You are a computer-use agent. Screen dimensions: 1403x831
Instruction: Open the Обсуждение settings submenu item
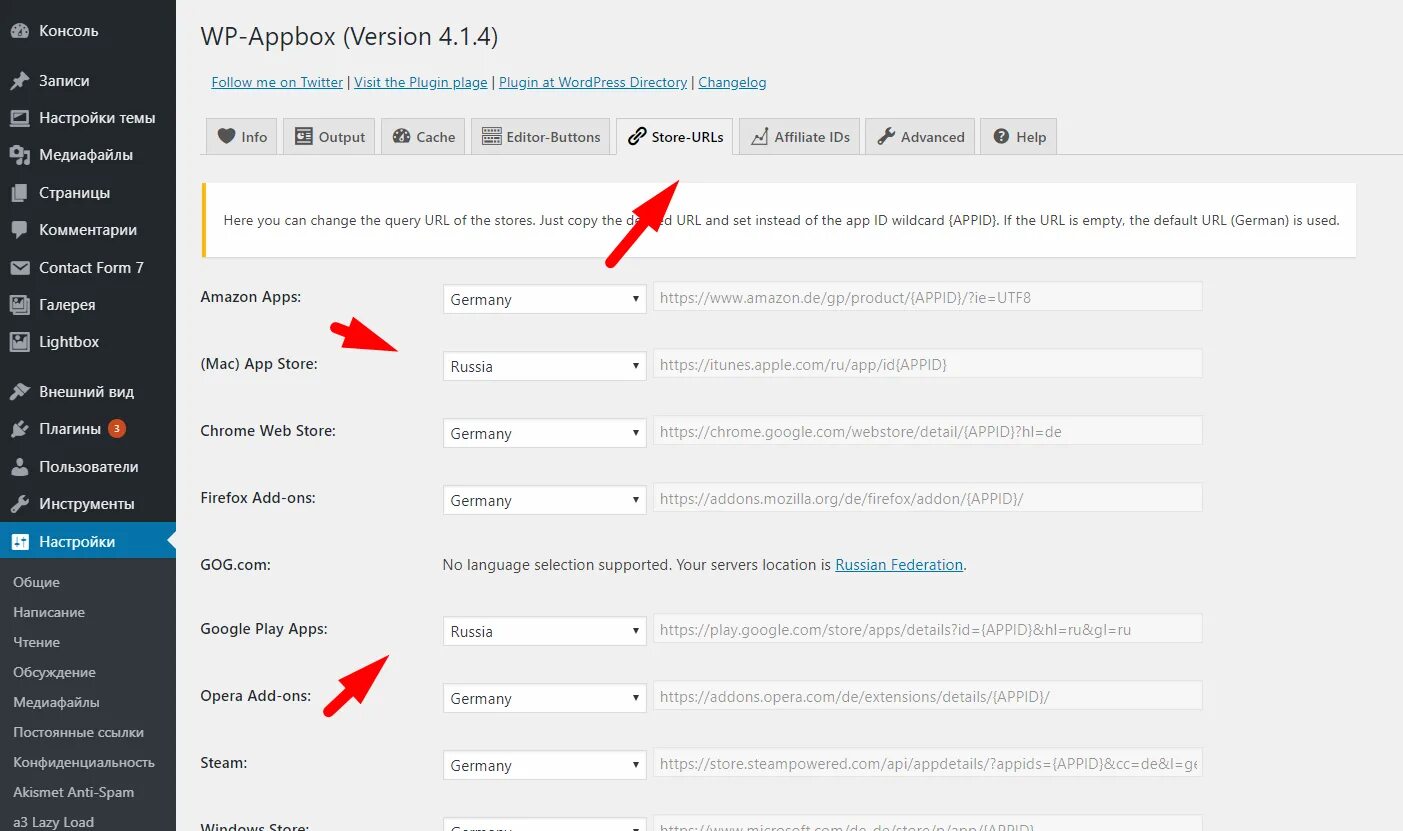55,672
